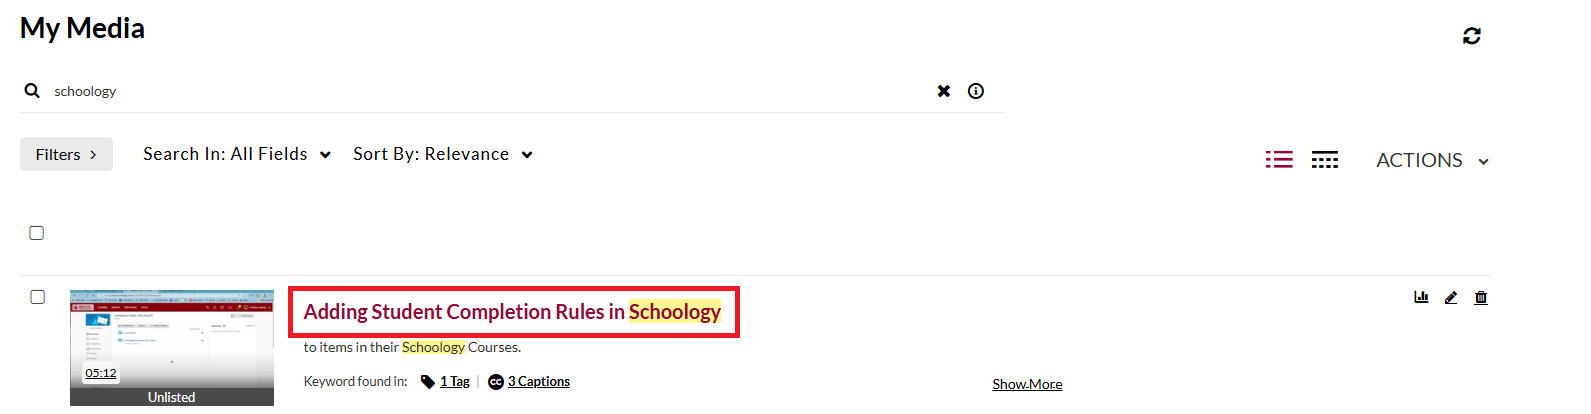Click the refresh media icon

[x=1471, y=36]
